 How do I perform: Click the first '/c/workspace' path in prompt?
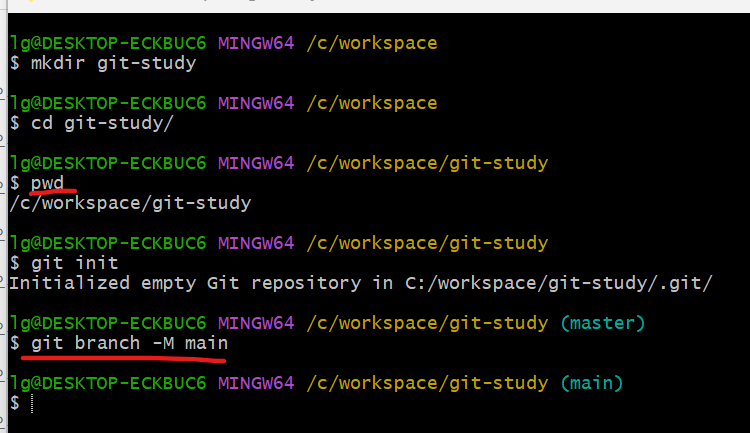372,44
